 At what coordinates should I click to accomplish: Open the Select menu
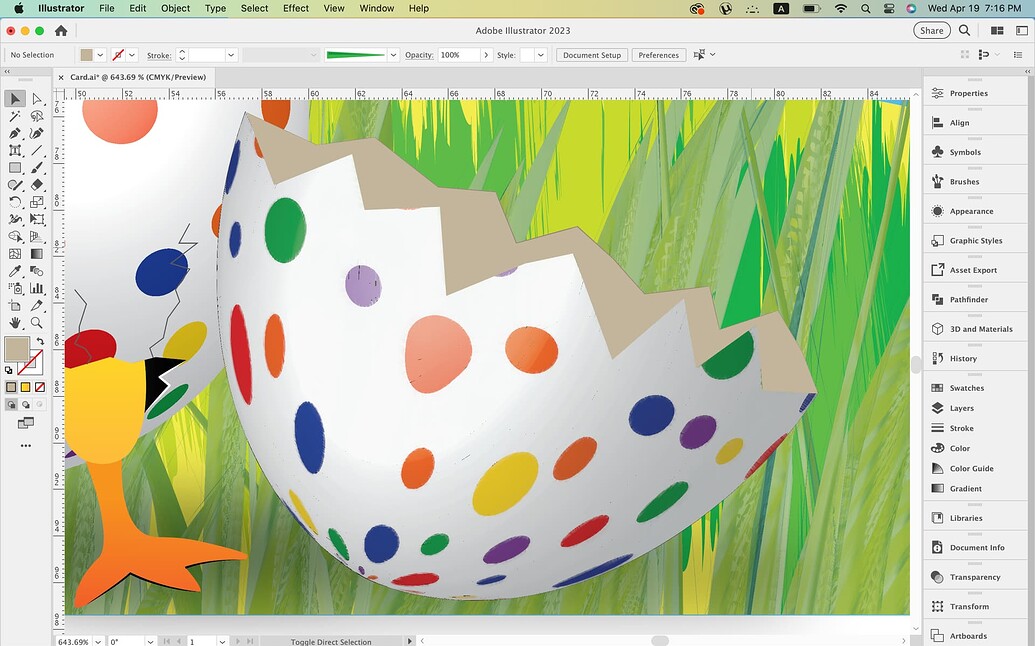point(254,8)
